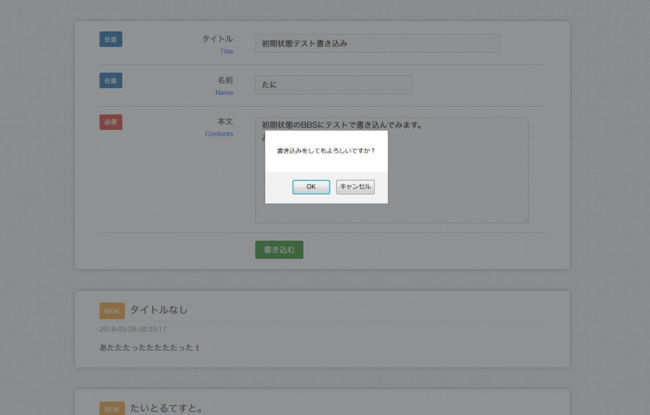Click the 2018-03-28 post timestamp

(133, 328)
